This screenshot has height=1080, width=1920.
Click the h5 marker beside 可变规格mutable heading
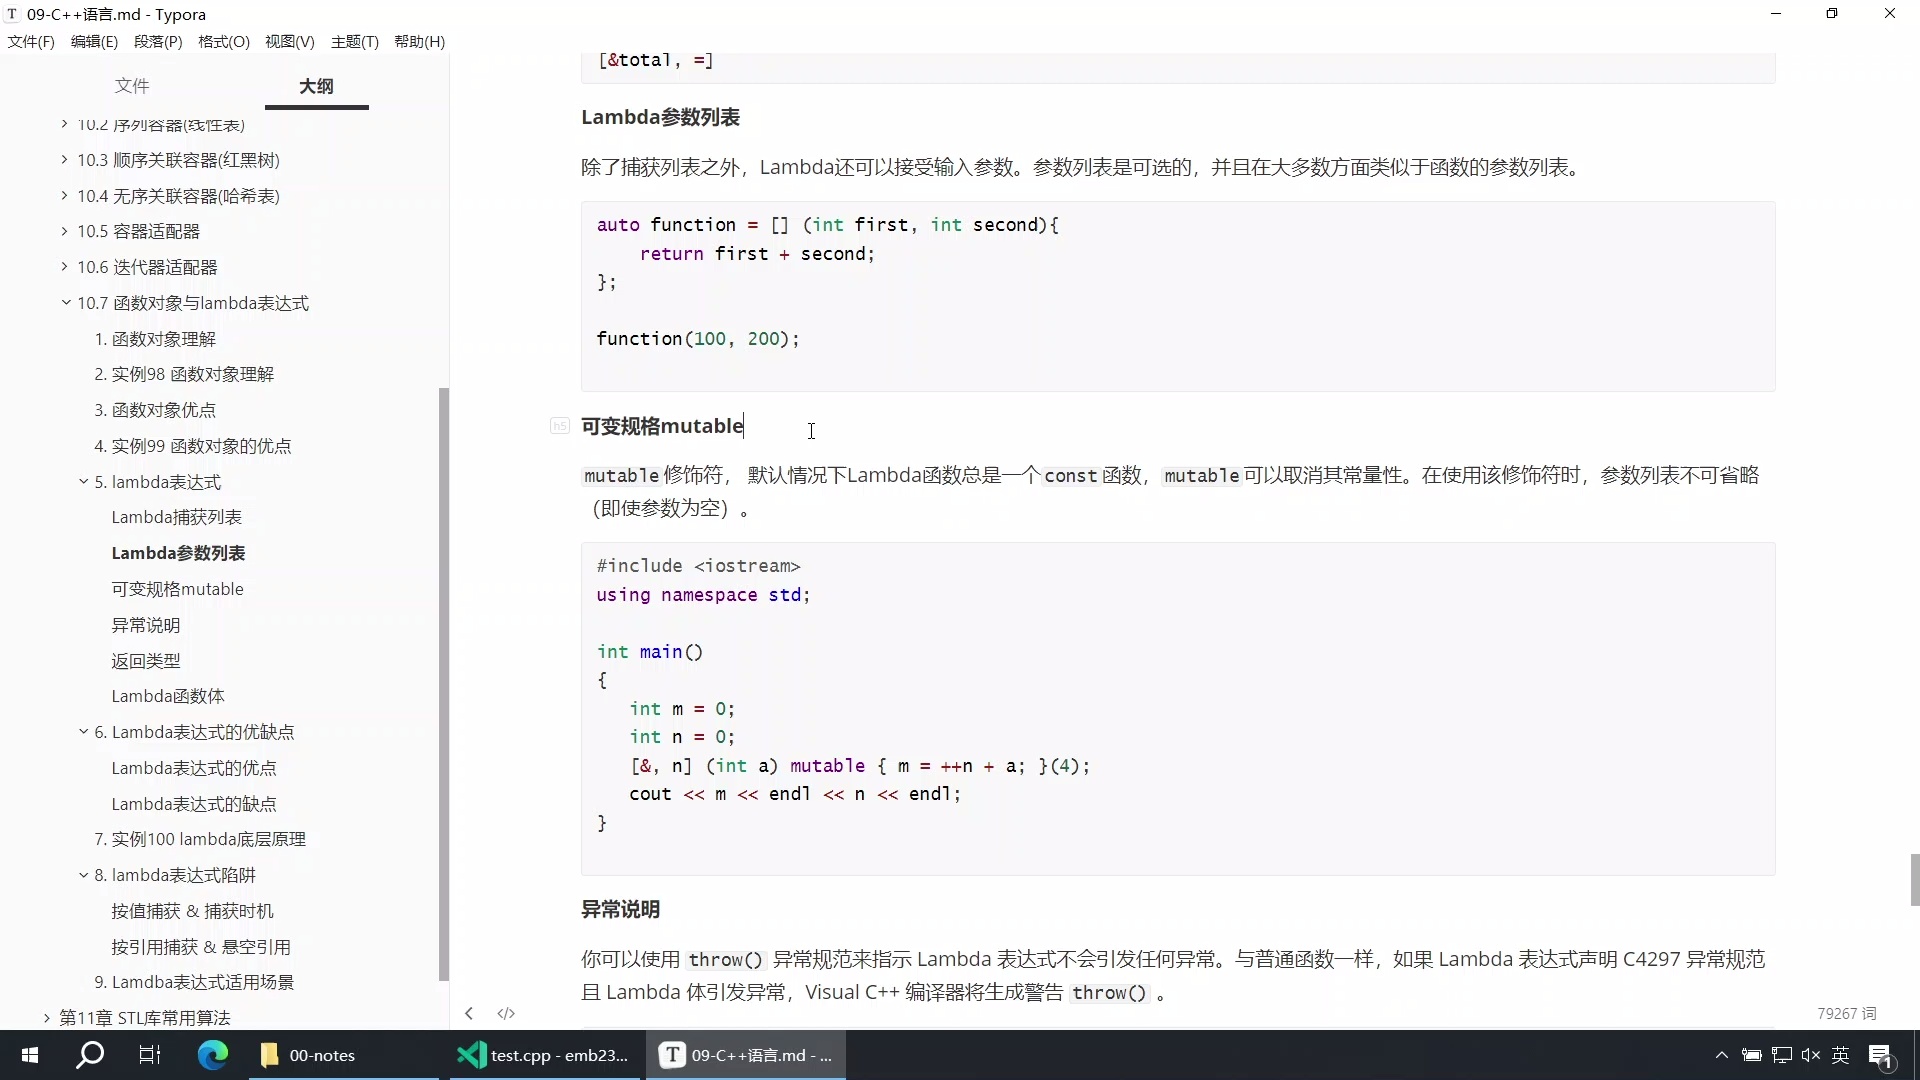point(560,425)
